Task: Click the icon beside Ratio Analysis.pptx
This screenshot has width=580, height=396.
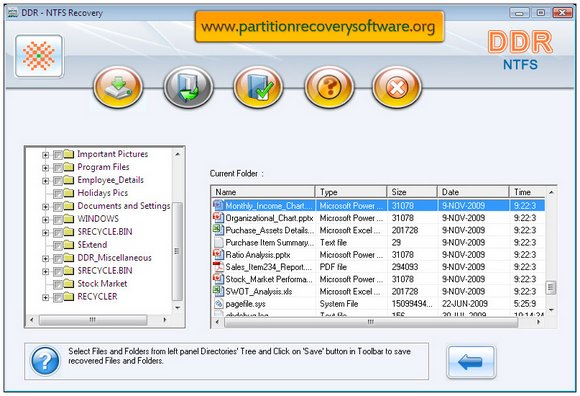Action: pyautogui.click(x=218, y=254)
